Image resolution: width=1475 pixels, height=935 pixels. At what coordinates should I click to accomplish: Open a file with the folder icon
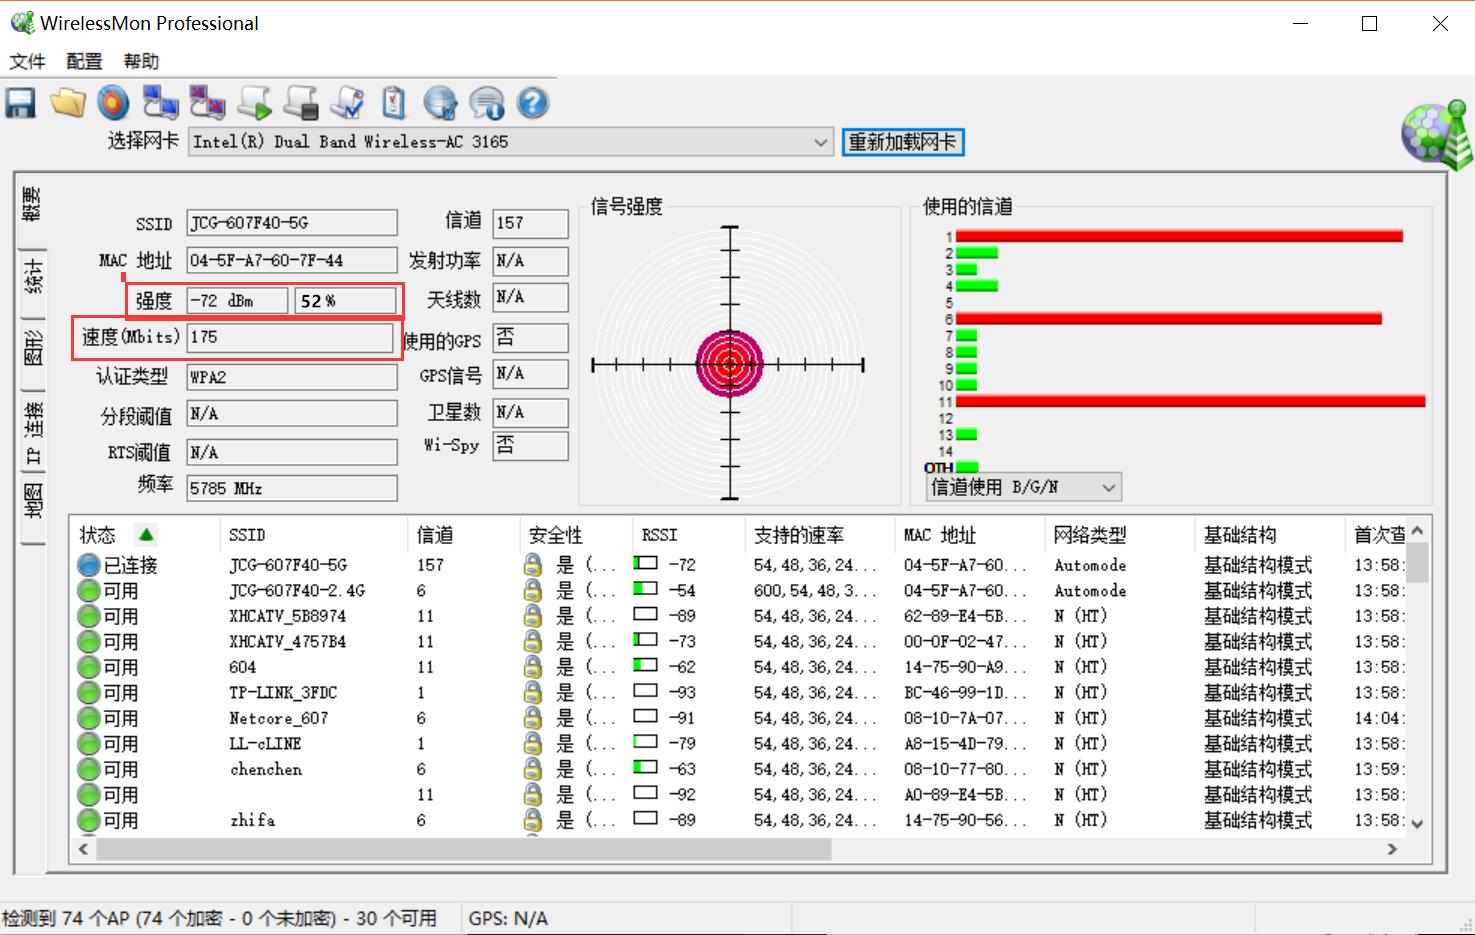click(68, 103)
